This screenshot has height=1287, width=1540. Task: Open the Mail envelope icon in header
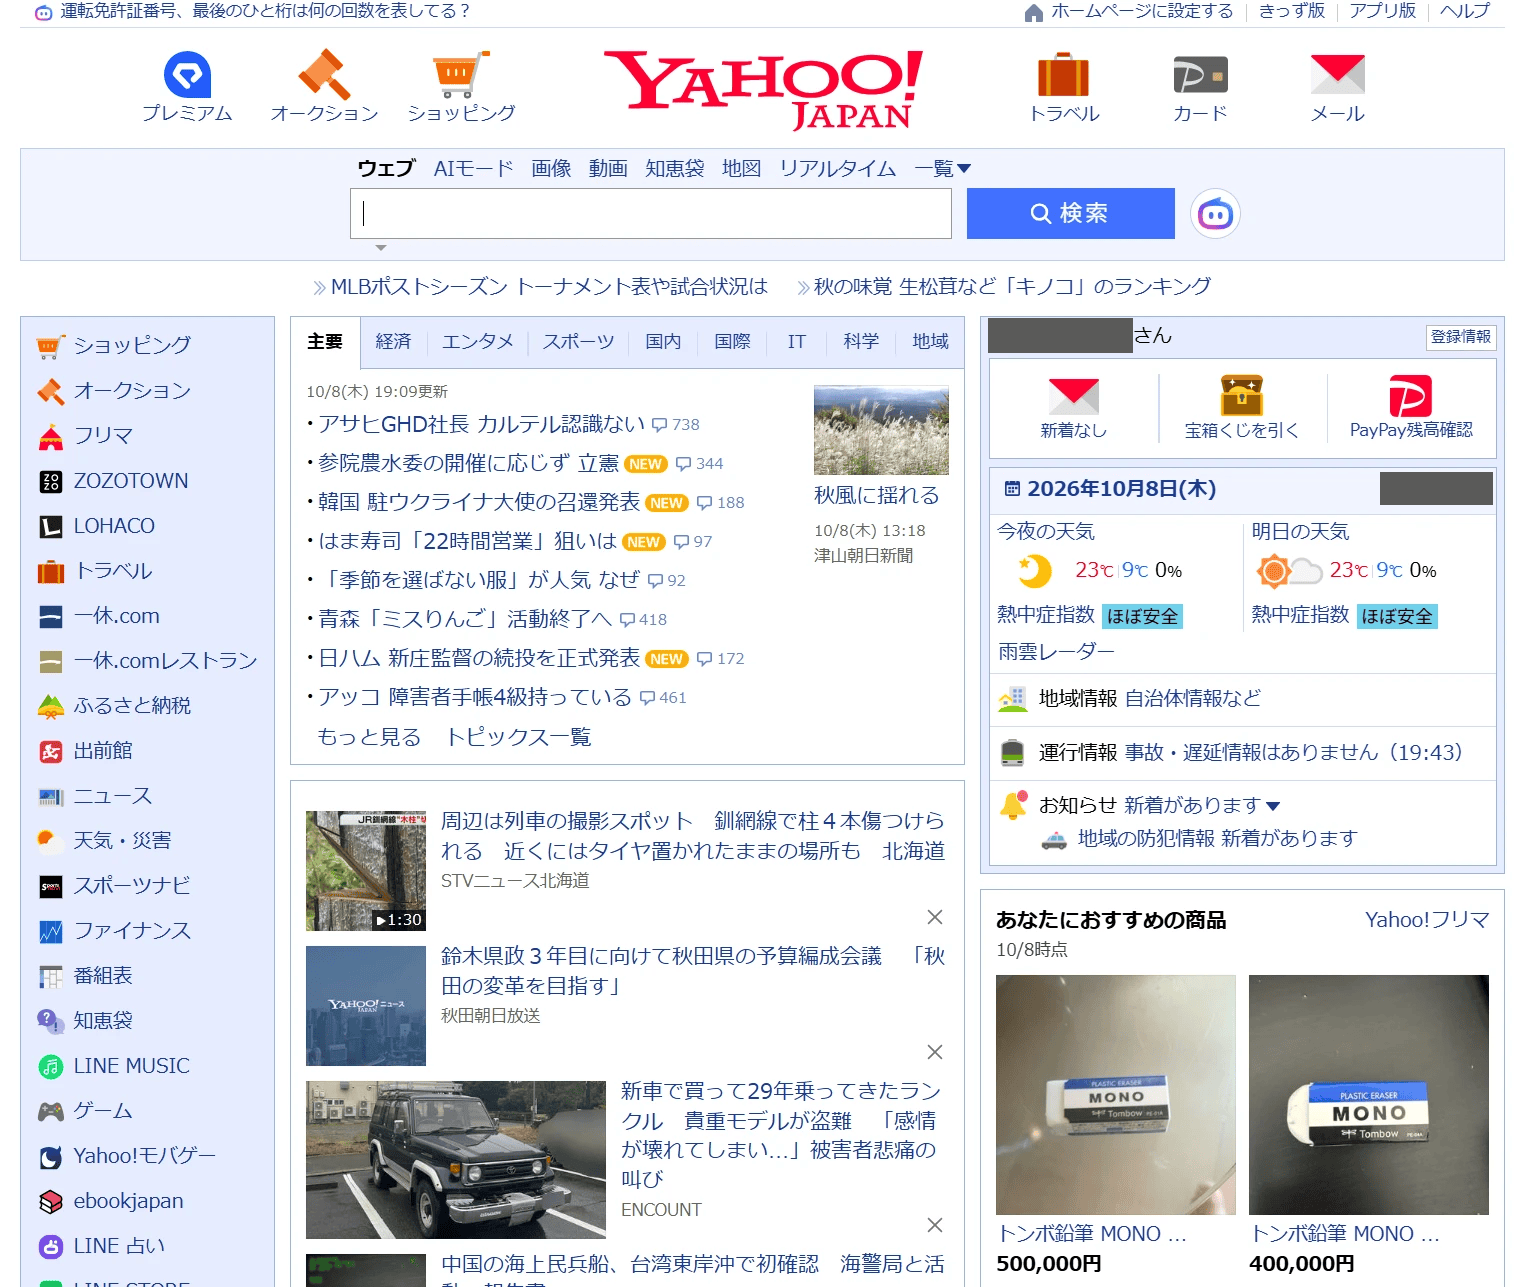(x=1337, y=75)
